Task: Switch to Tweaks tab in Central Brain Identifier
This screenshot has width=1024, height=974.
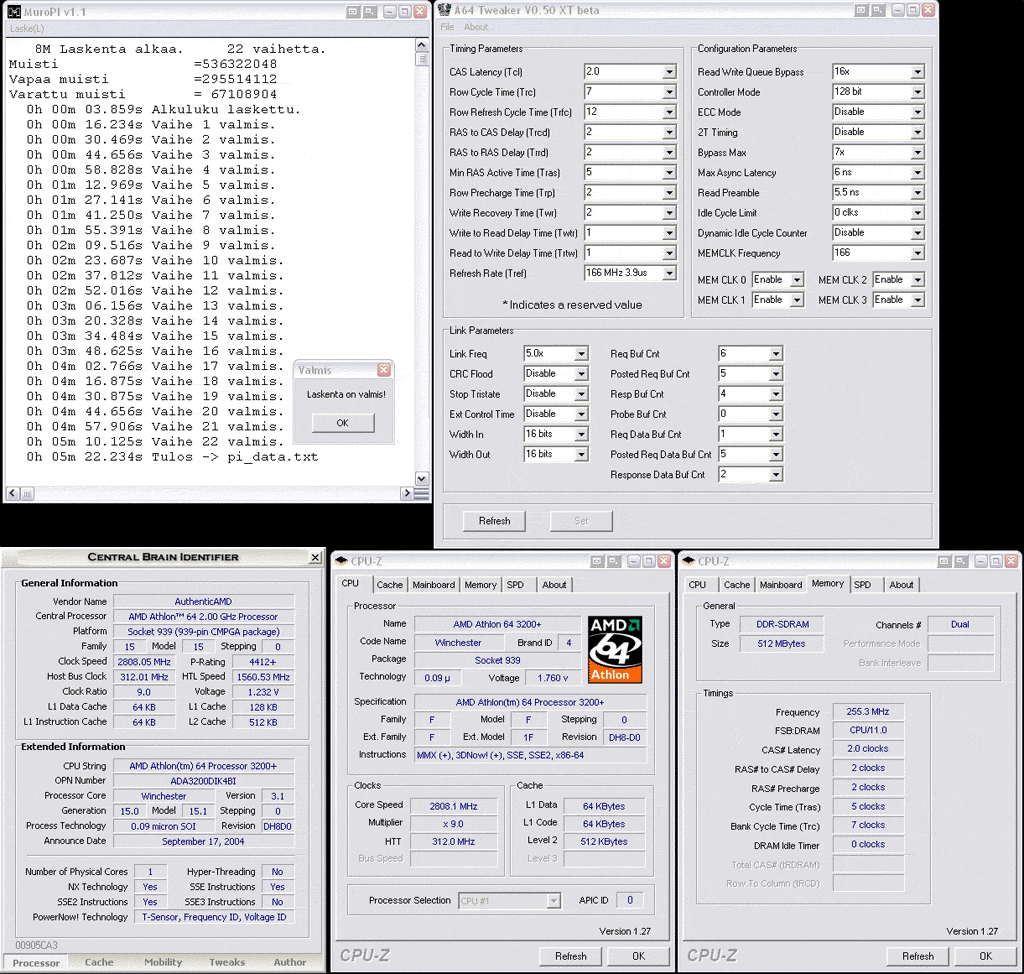Action: click(x=227, y=962)
